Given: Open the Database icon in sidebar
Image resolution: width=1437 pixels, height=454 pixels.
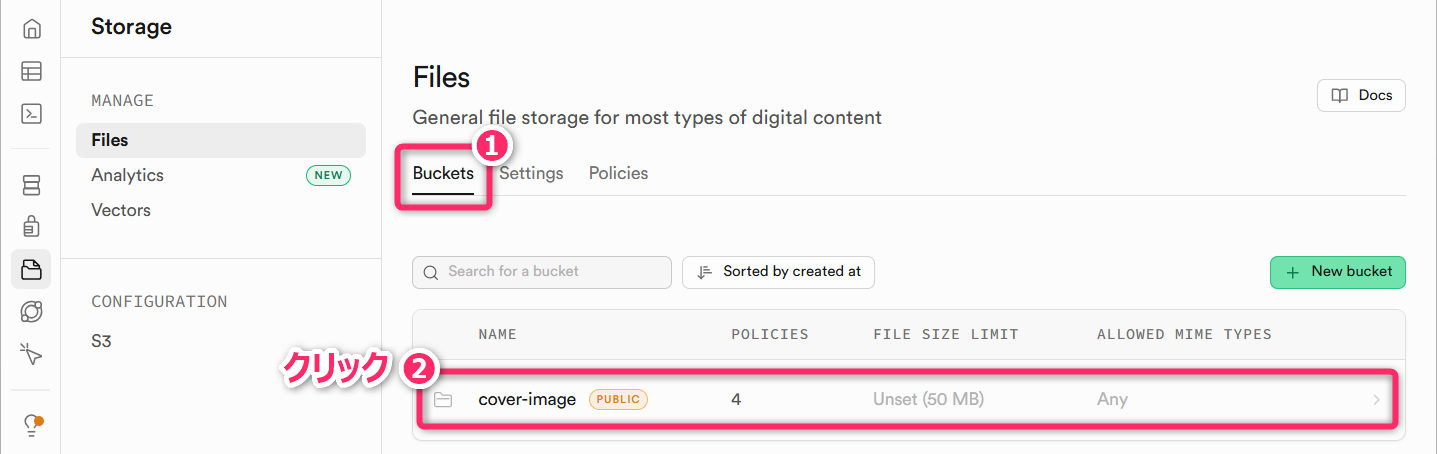Looking at the screenshot, I should click(31, 185).
